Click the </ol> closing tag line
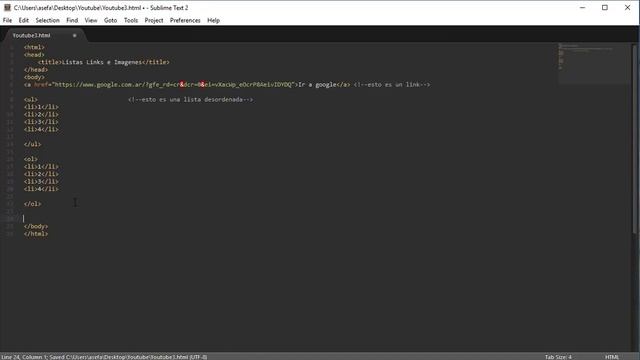640x360 pixels. (x=32, y=204)
